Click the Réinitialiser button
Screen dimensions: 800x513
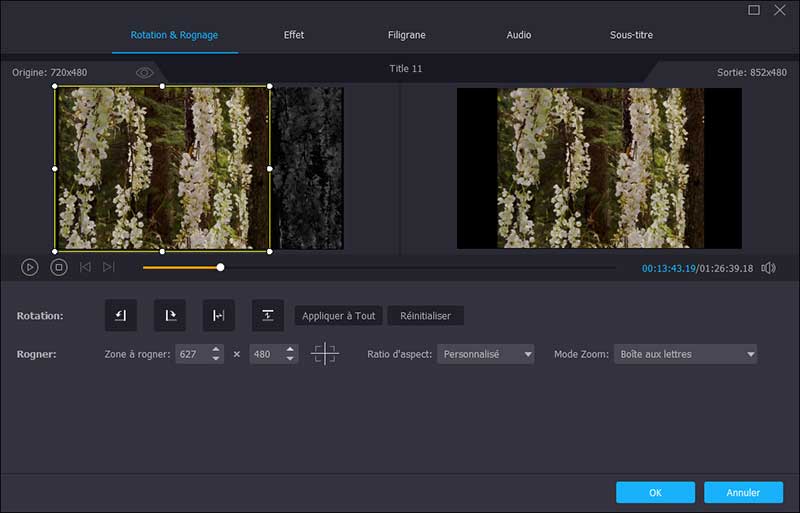click(425, 316)
